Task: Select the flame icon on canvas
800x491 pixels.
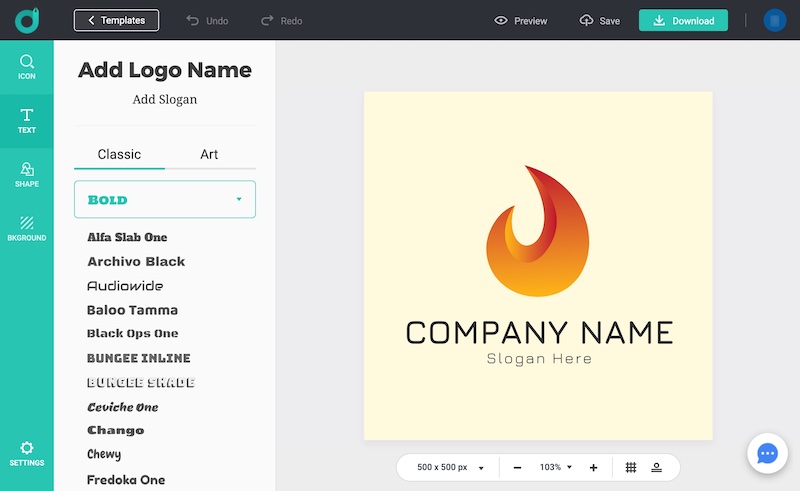Action: click(538, 231)
